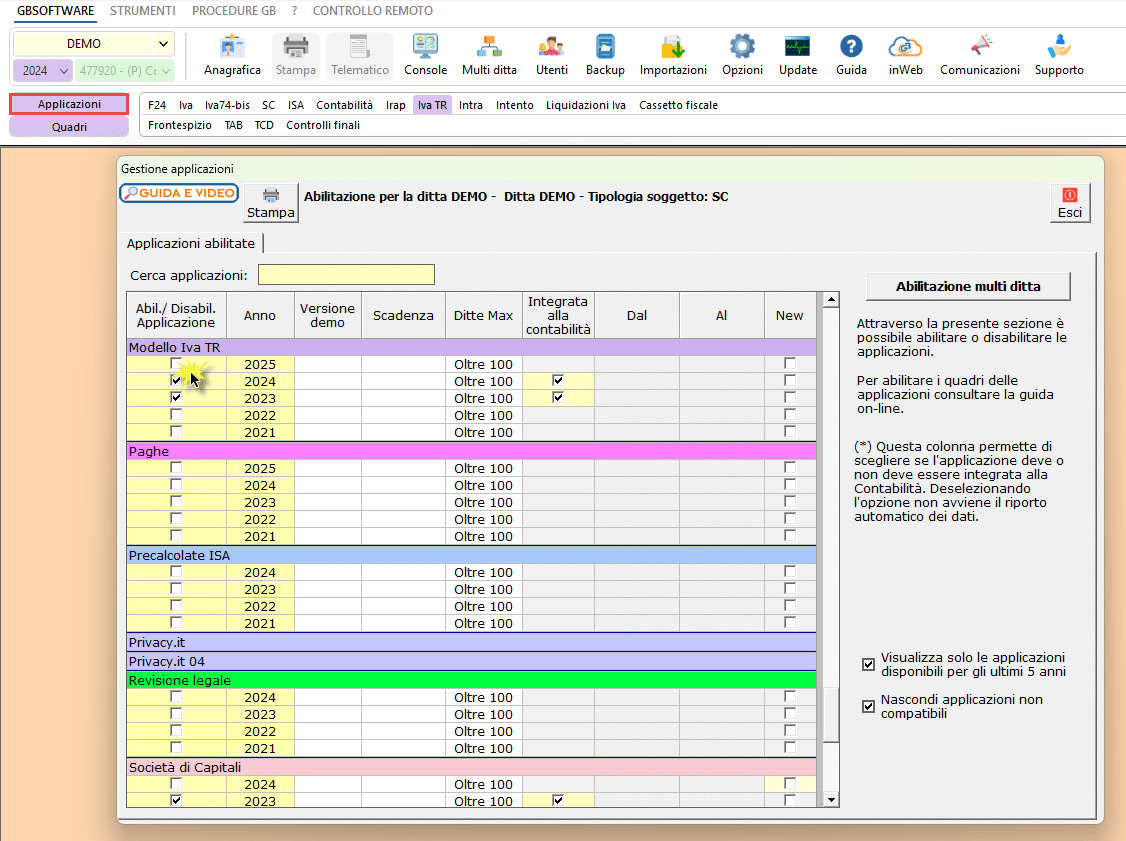Click the Comunicazioni megaphone icon
Viewport: 1126px width, 841px height.
979,54
